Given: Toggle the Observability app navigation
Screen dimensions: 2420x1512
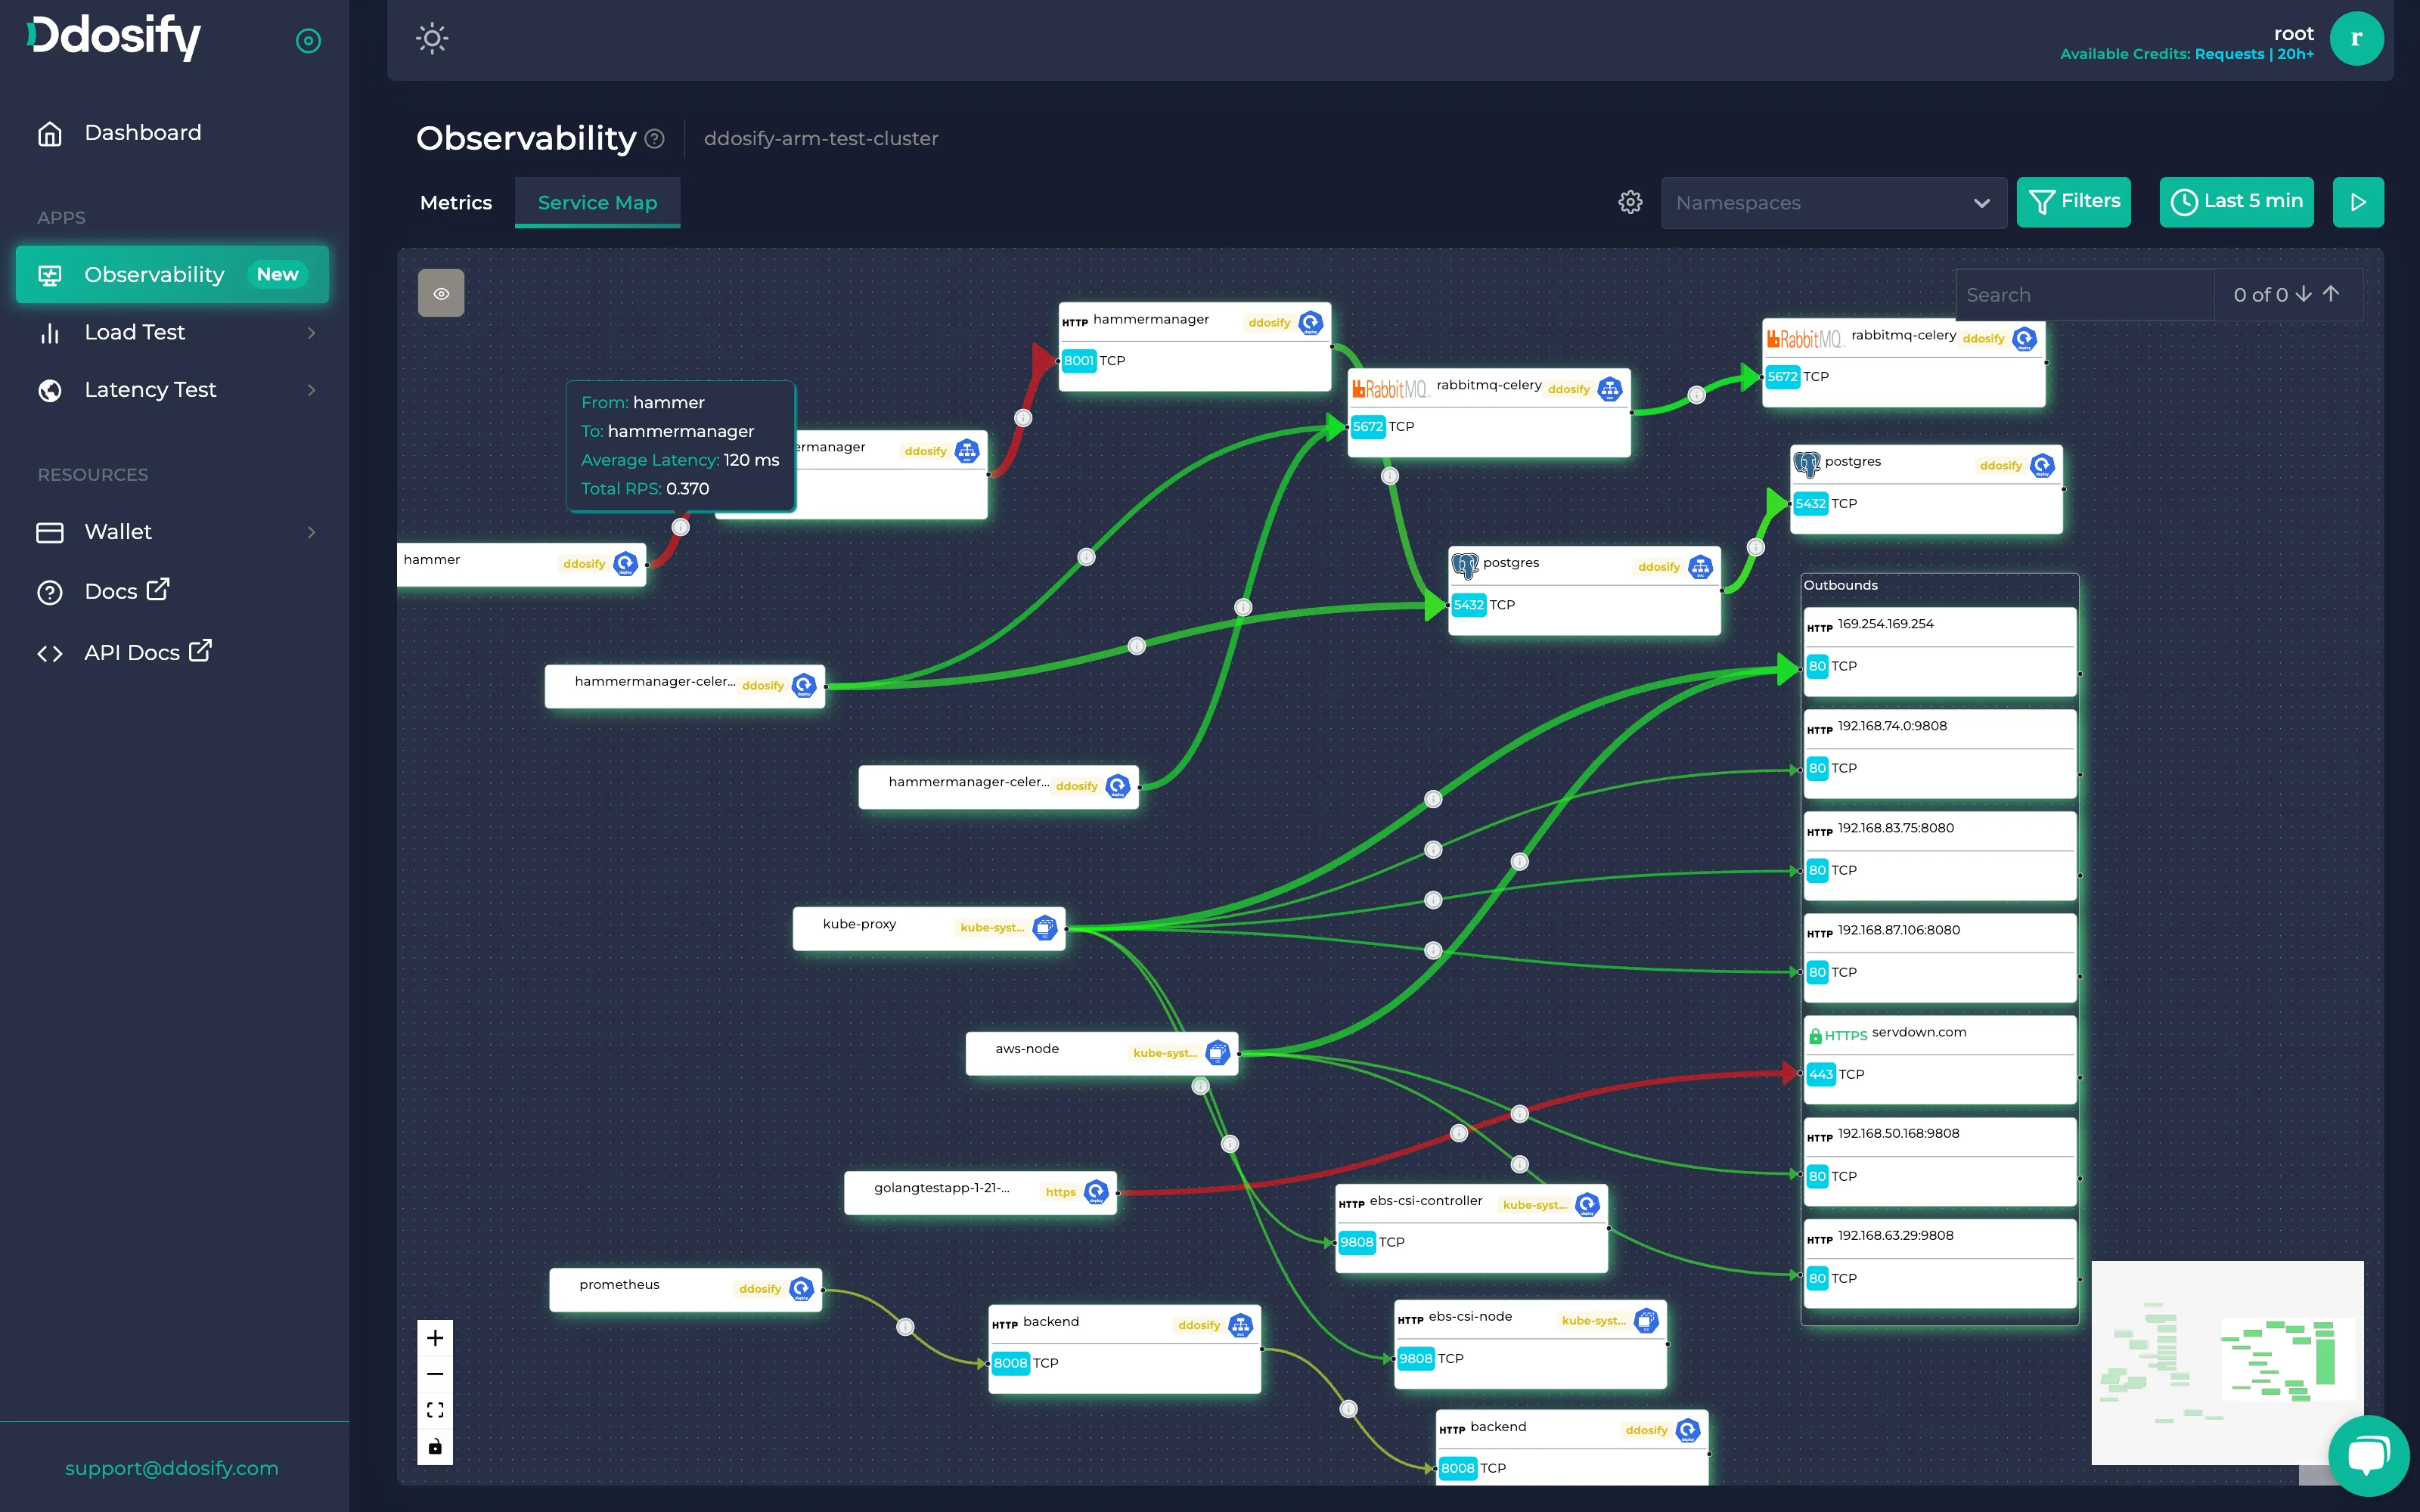Looking at the screenshot, I should pyautogui.click(x=169, y=274).
